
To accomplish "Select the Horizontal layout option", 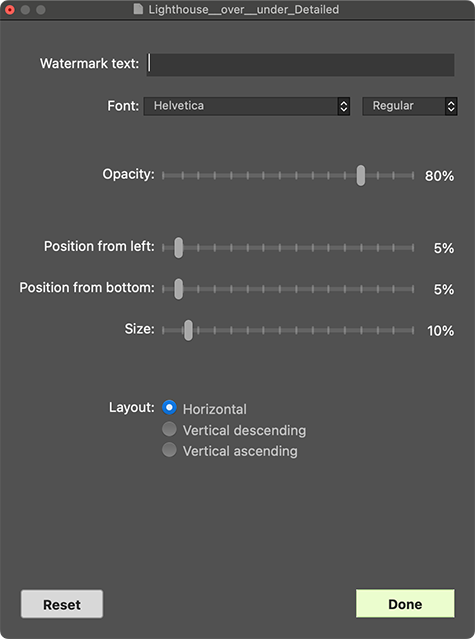I will pos(169,407).
